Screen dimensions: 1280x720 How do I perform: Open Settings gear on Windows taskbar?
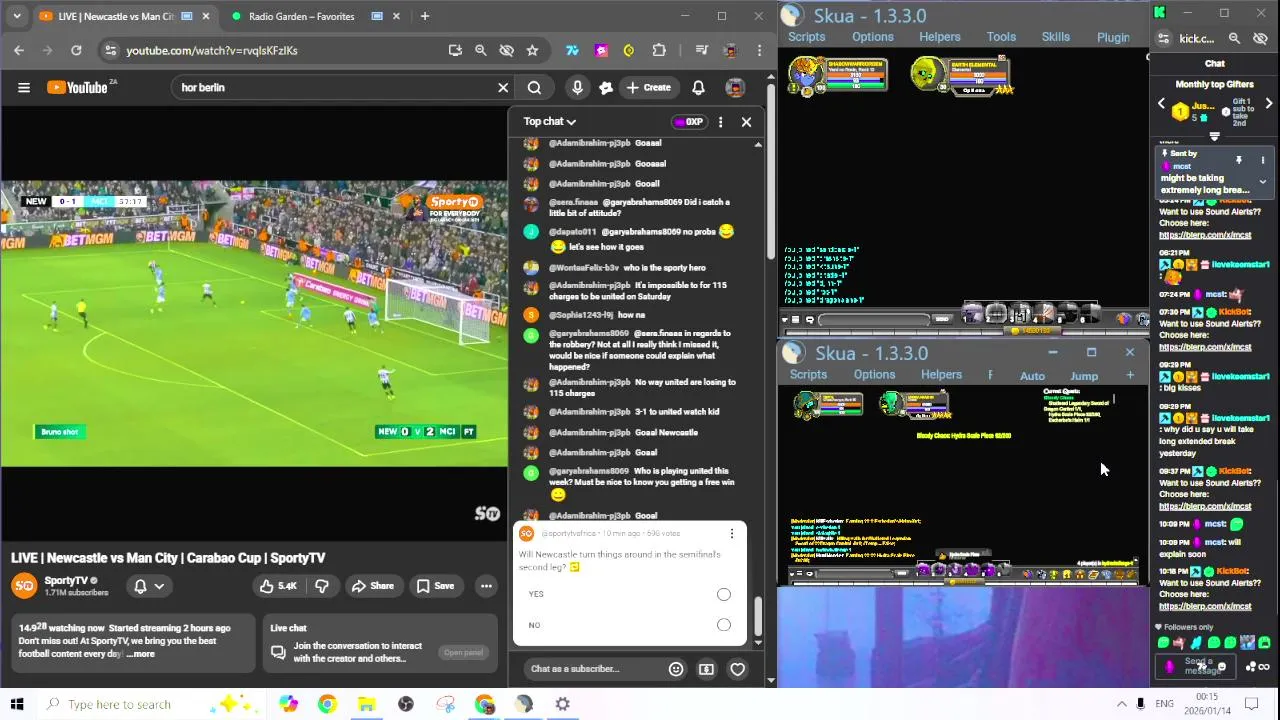[563, 704]
